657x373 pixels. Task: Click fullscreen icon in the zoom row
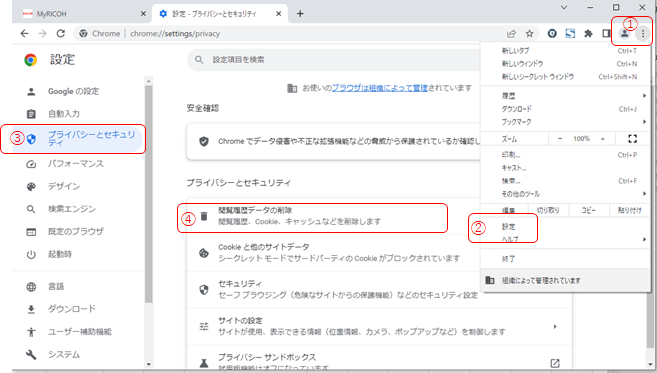coord(633,139)
